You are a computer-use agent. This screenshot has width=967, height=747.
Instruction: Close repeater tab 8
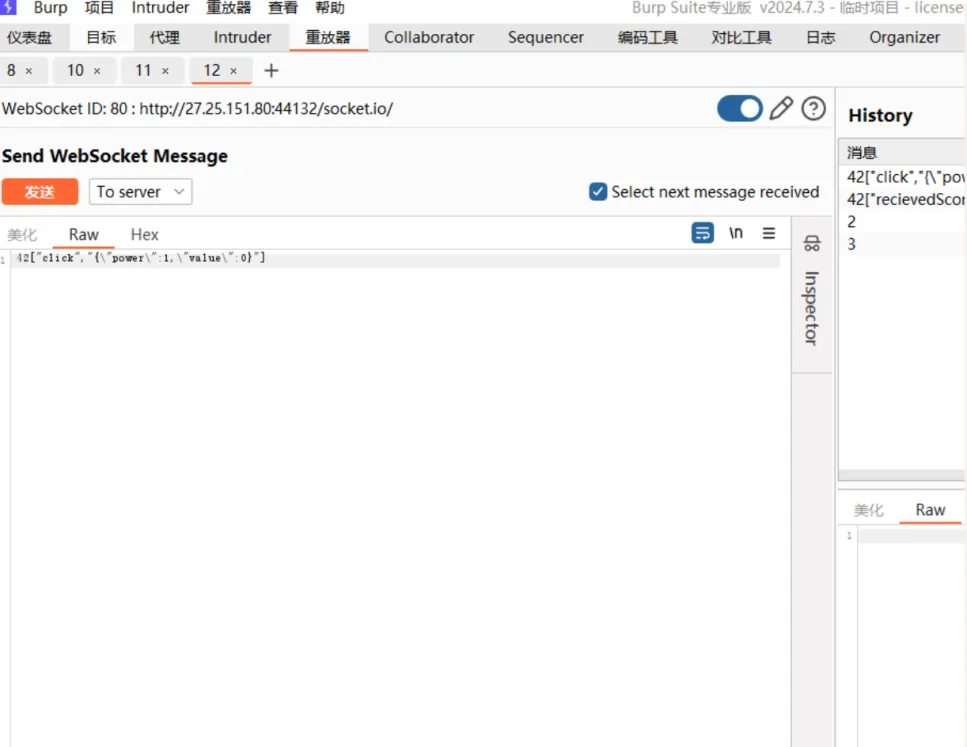[x=28, y=71]
